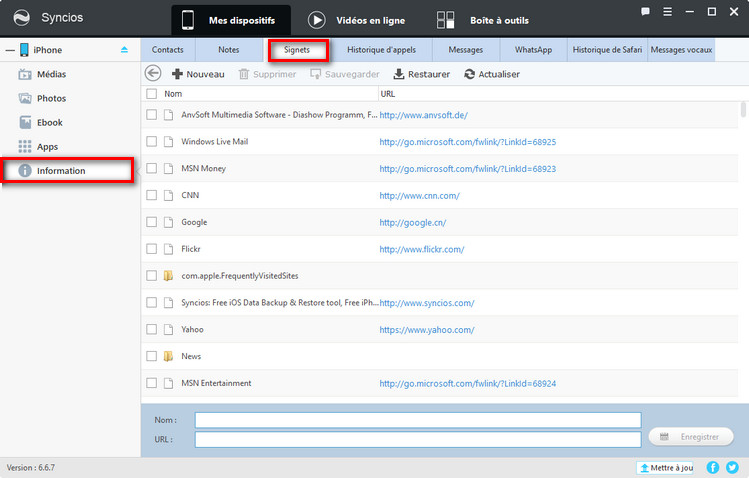Collapse the iPhone device tree
This screenshot has width=749, height=478.
[x=9, y=50]
